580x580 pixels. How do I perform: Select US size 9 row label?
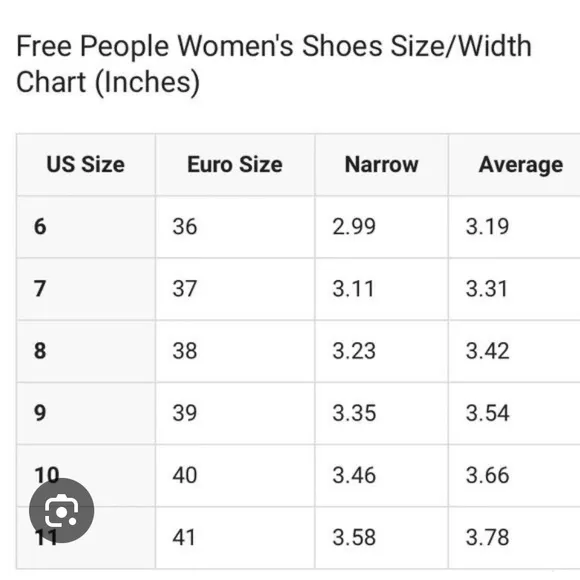40,413
